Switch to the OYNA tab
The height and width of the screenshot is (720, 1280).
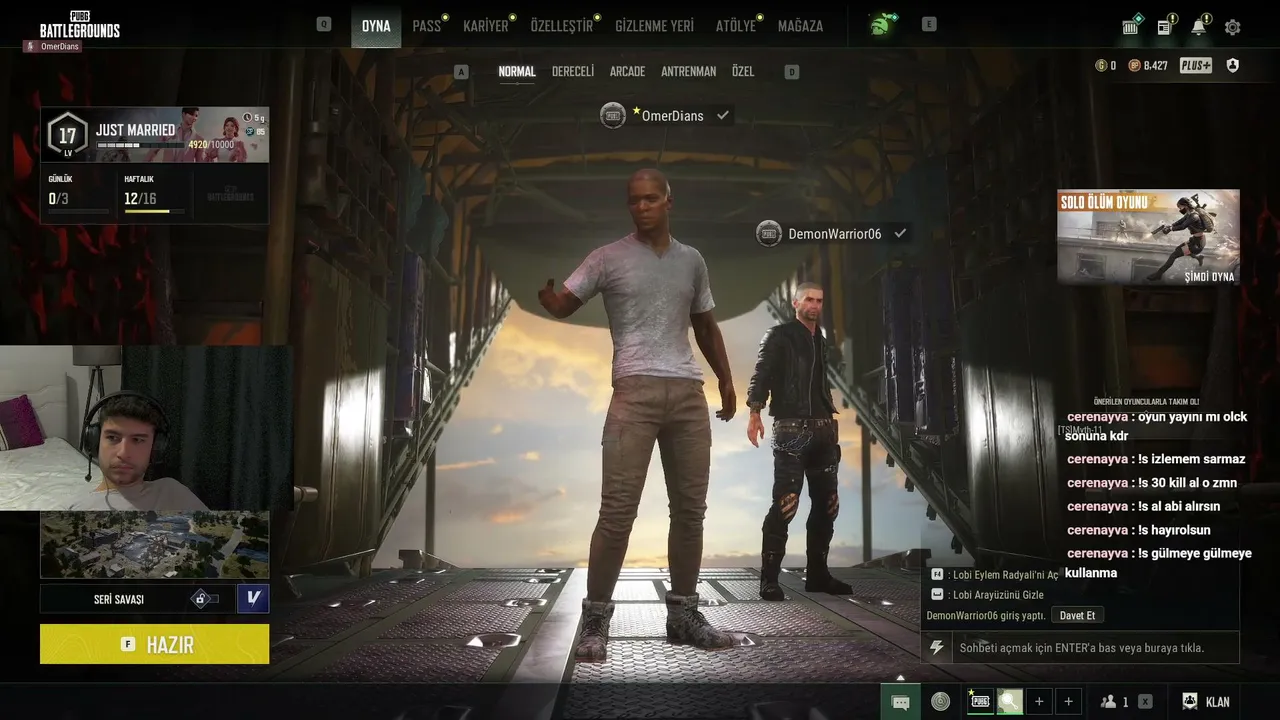(376, 26)
